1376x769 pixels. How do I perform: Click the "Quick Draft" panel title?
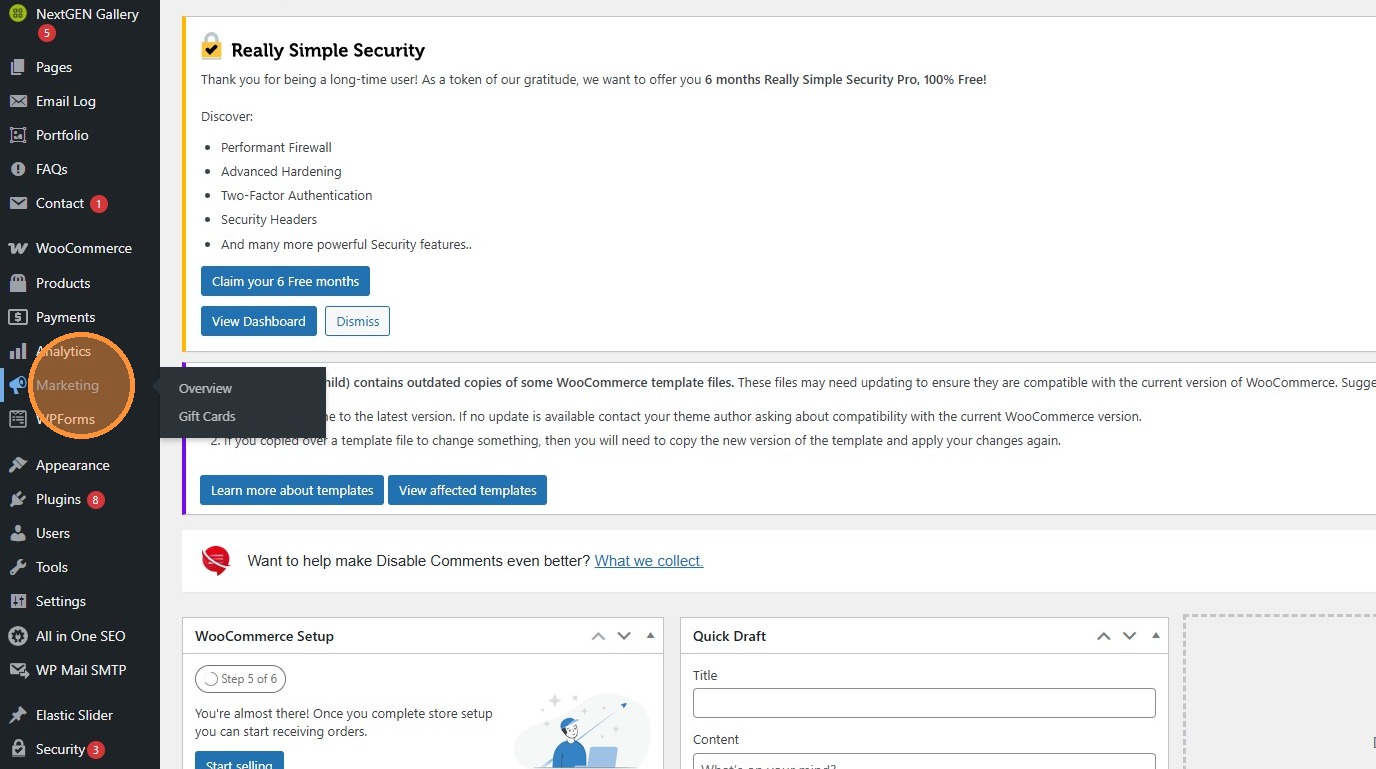click(x=729, y=636)
